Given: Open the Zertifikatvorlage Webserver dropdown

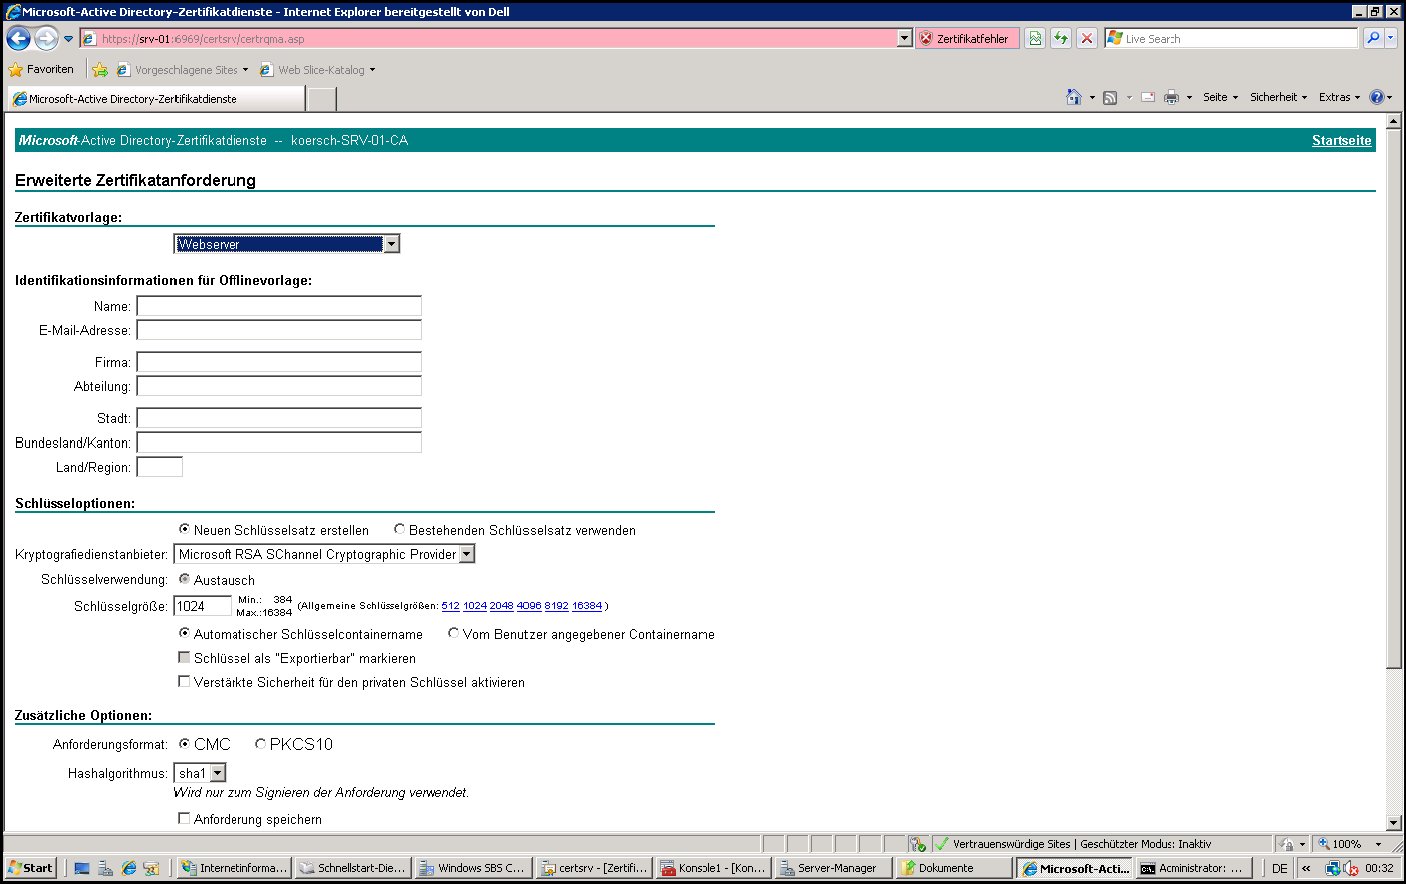Looking at the screenshot, I should click(287, 244).
